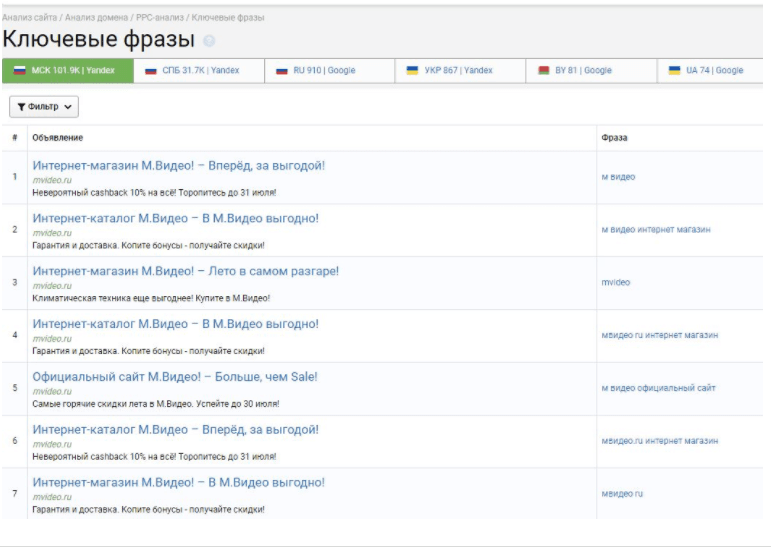
Task: Click the Объявление column header
Action: (58, 138)
